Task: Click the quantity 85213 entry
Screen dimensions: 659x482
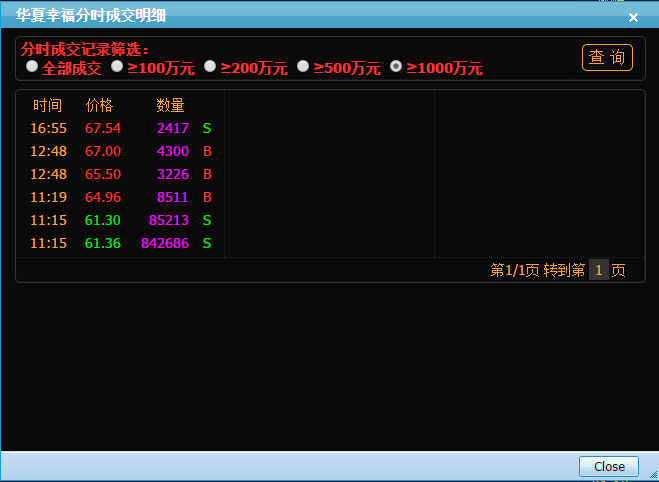Action: click(x=168, y=220)
